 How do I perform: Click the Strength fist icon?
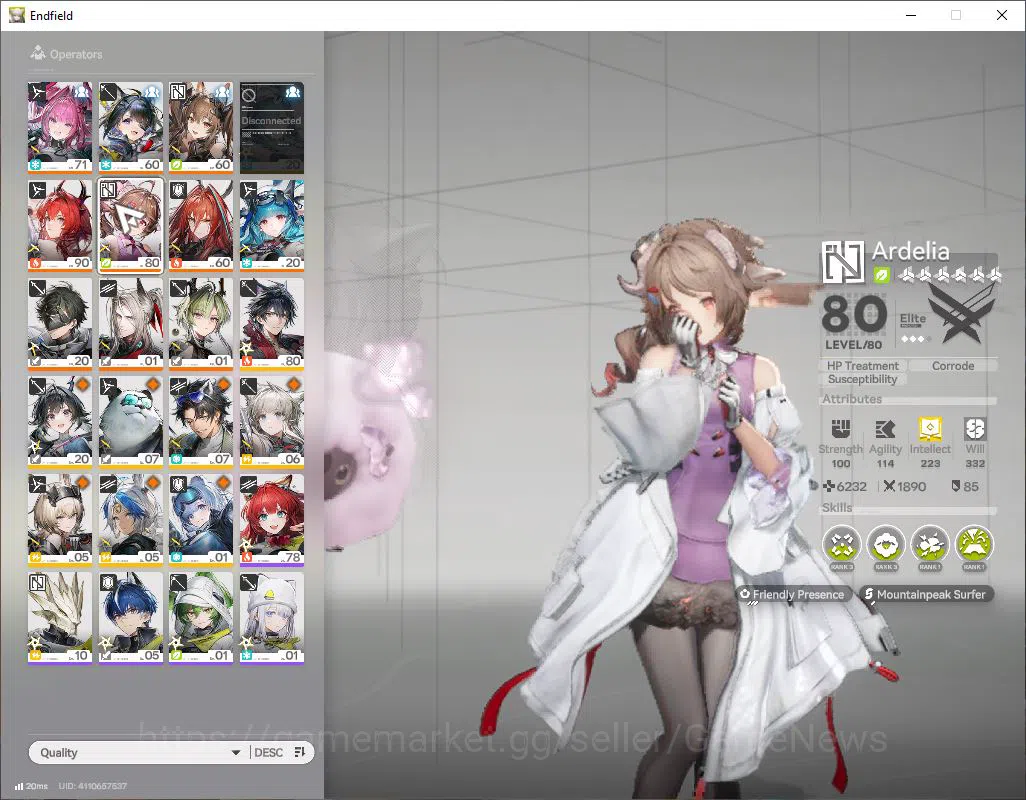(840, 429)
